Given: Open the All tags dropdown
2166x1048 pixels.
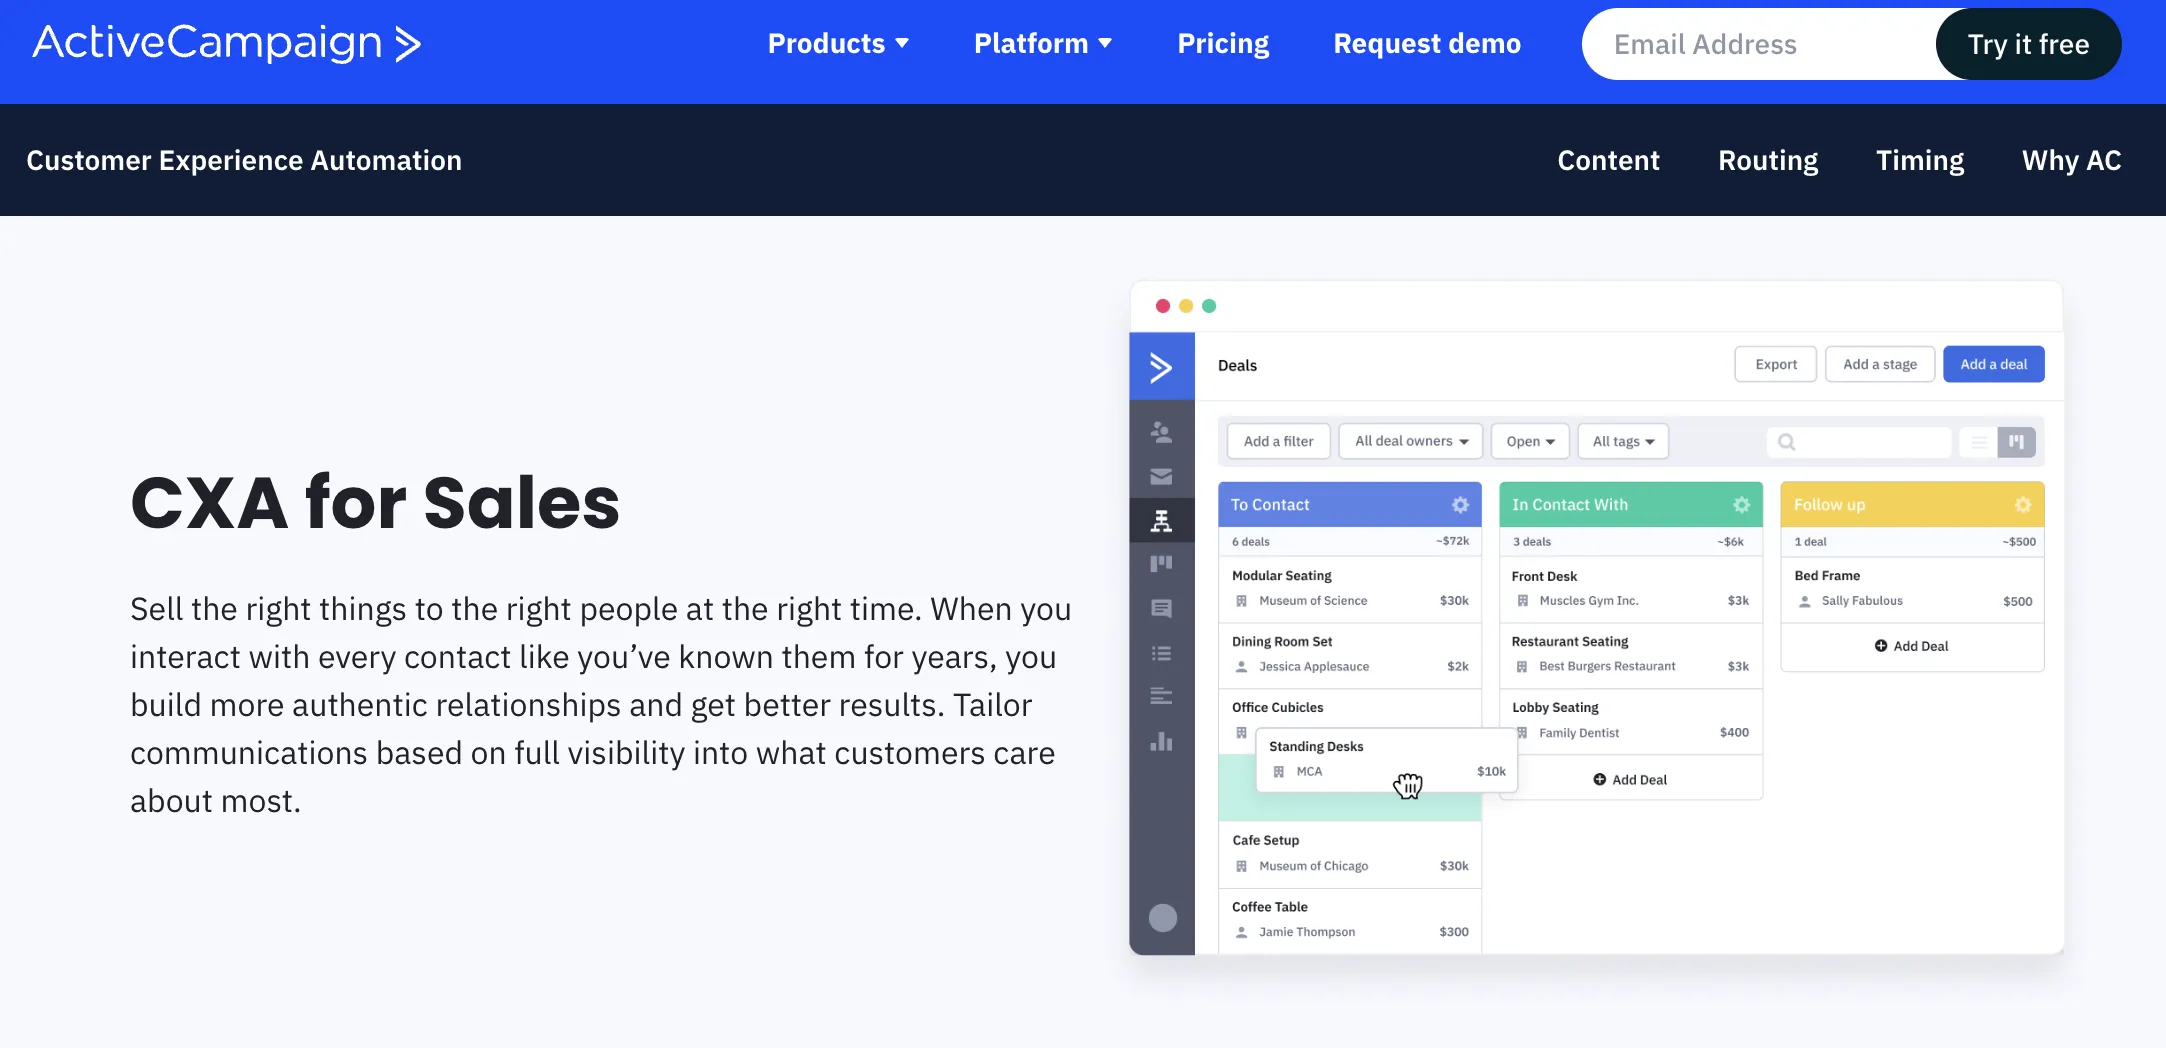Looking at the screenshot, I should click(x=1623, y=441).
